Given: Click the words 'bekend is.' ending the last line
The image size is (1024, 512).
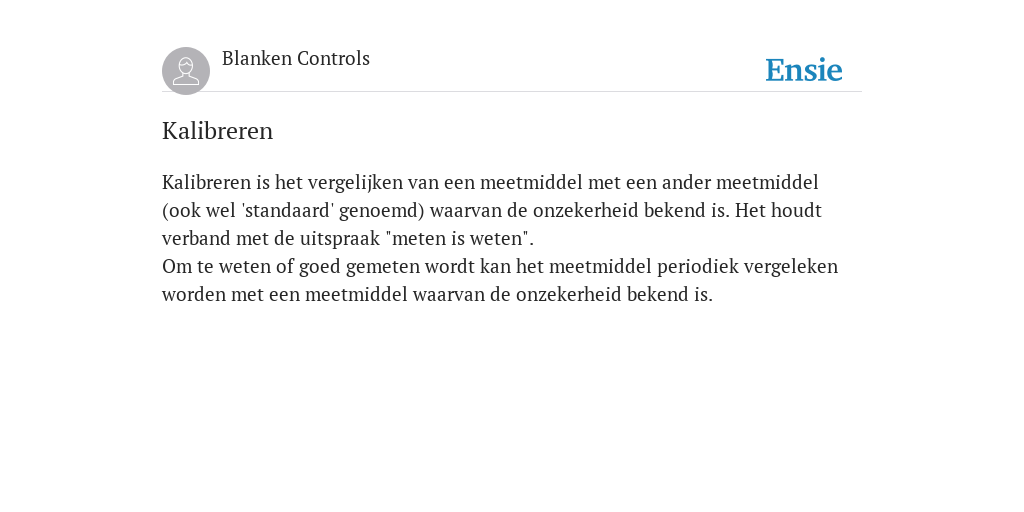Looking at the screenshot, I should pos(669,295).
